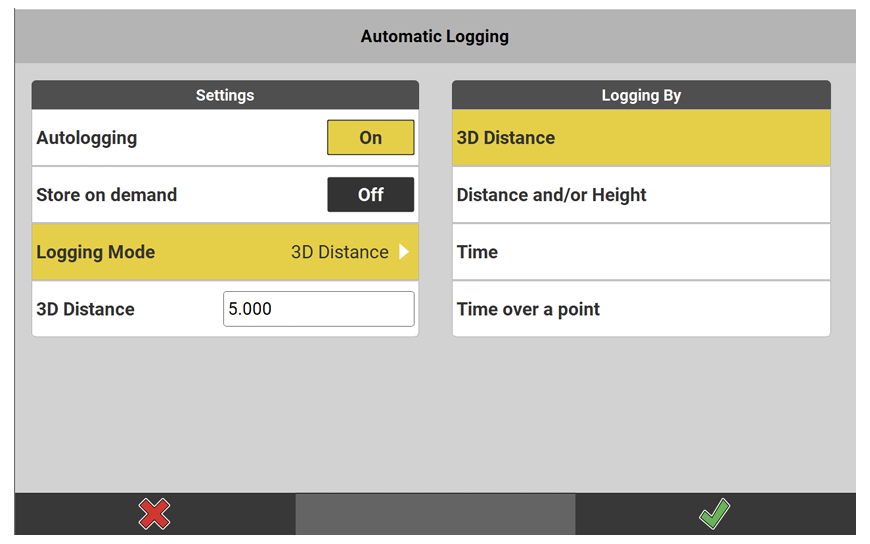Choose Distance and/or Height logging option
This screenshot has width=870, height=544.
click(x=641, y=195)
